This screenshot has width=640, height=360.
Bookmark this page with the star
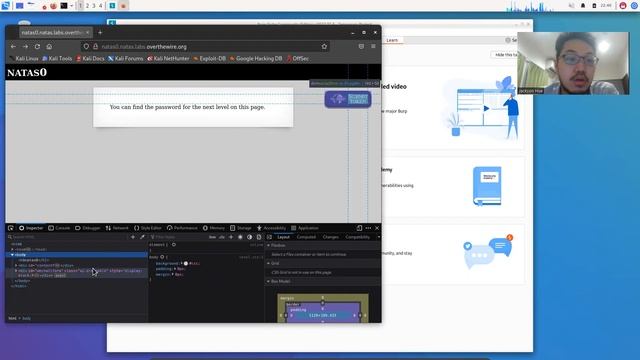tap(324, 47)
